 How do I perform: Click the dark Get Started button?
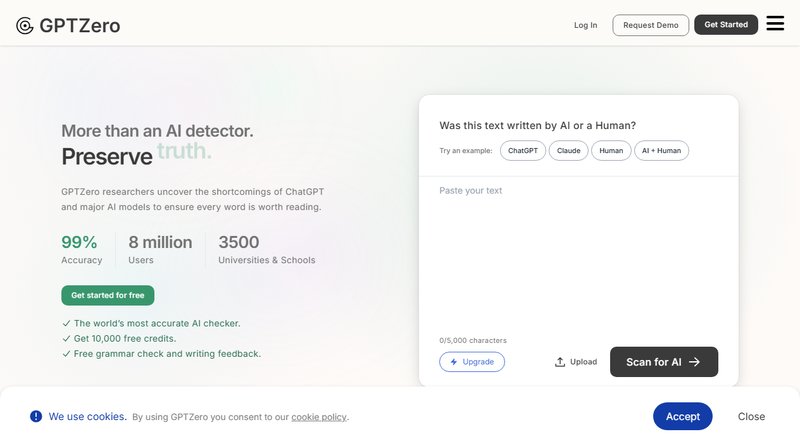tap(726, 25)
